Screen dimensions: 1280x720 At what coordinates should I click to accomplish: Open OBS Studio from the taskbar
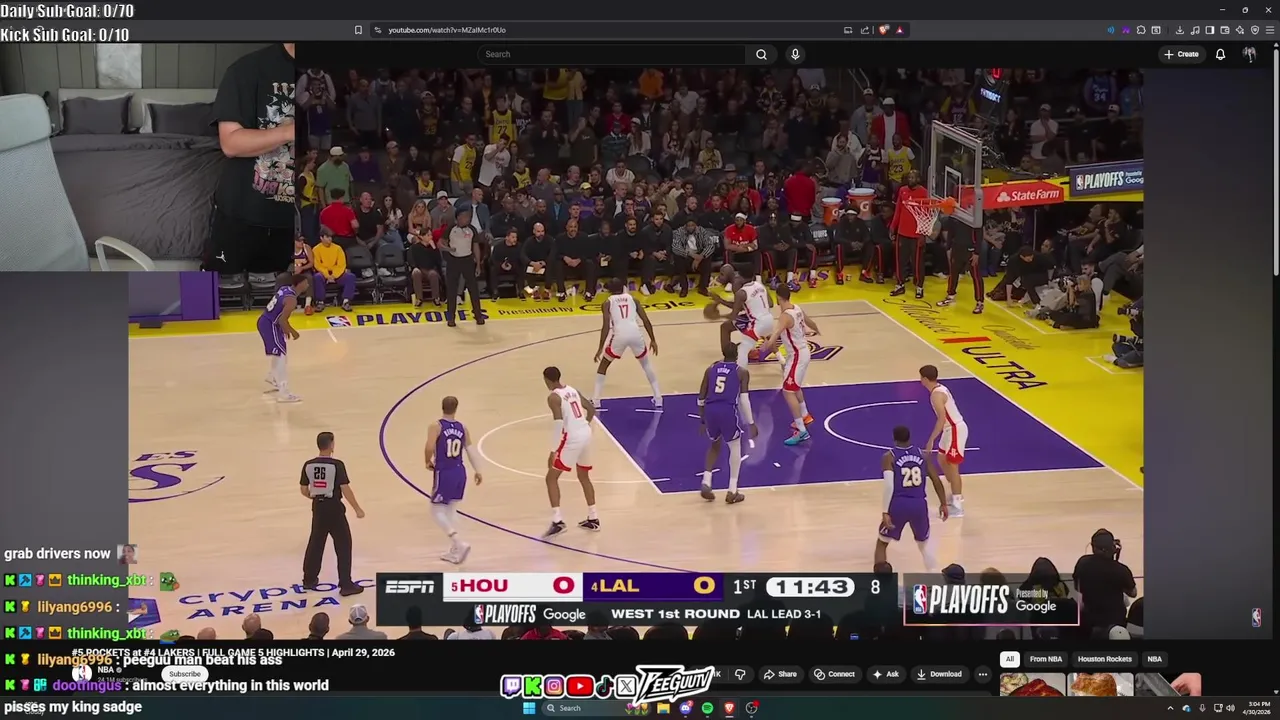[x=751, y=708]
